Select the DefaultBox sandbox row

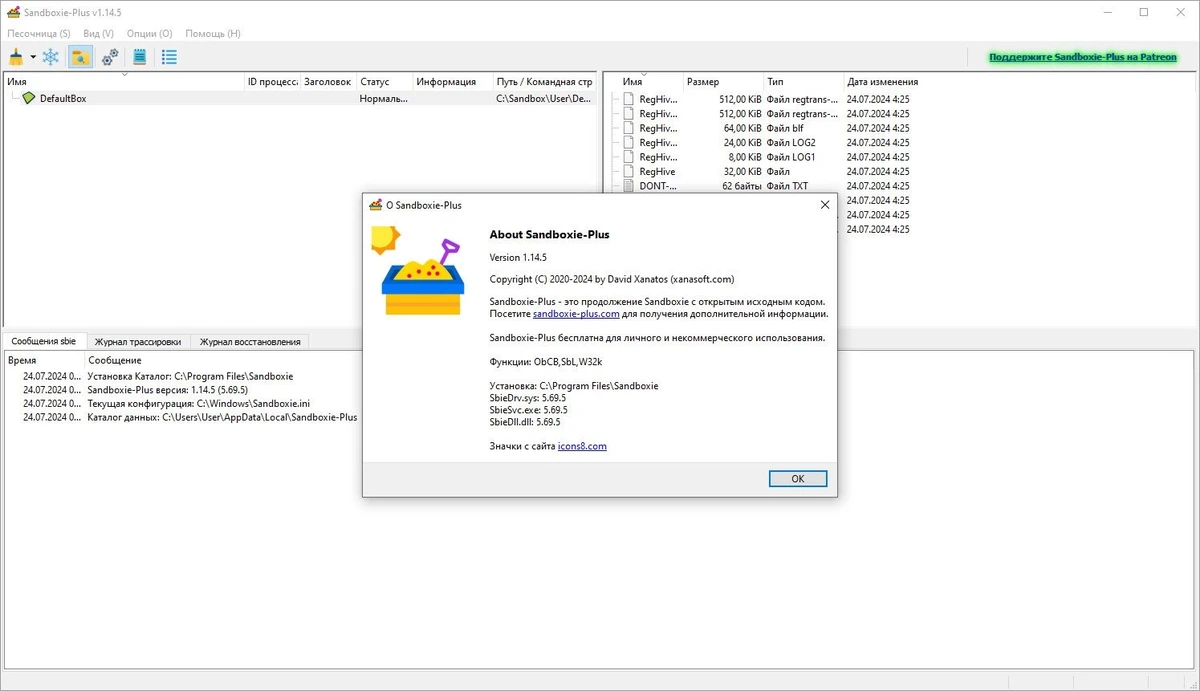point(299,99)
